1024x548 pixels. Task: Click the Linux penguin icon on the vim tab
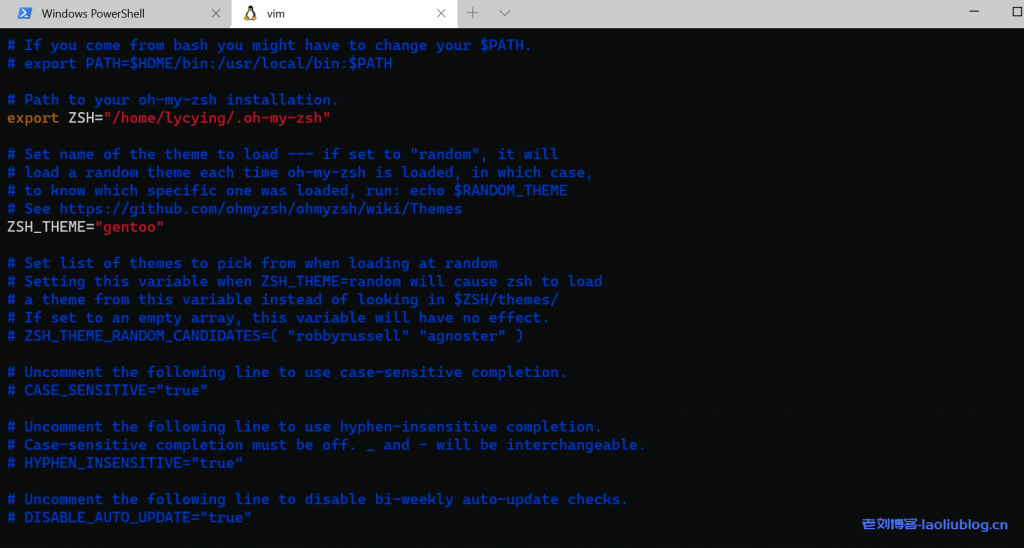pos(250,14)
